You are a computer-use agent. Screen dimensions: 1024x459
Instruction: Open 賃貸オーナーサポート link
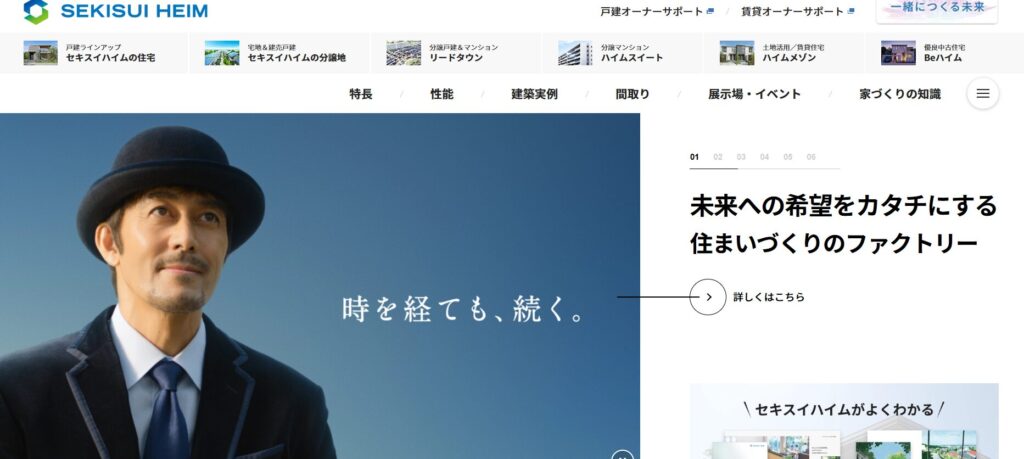coord(792,11)
